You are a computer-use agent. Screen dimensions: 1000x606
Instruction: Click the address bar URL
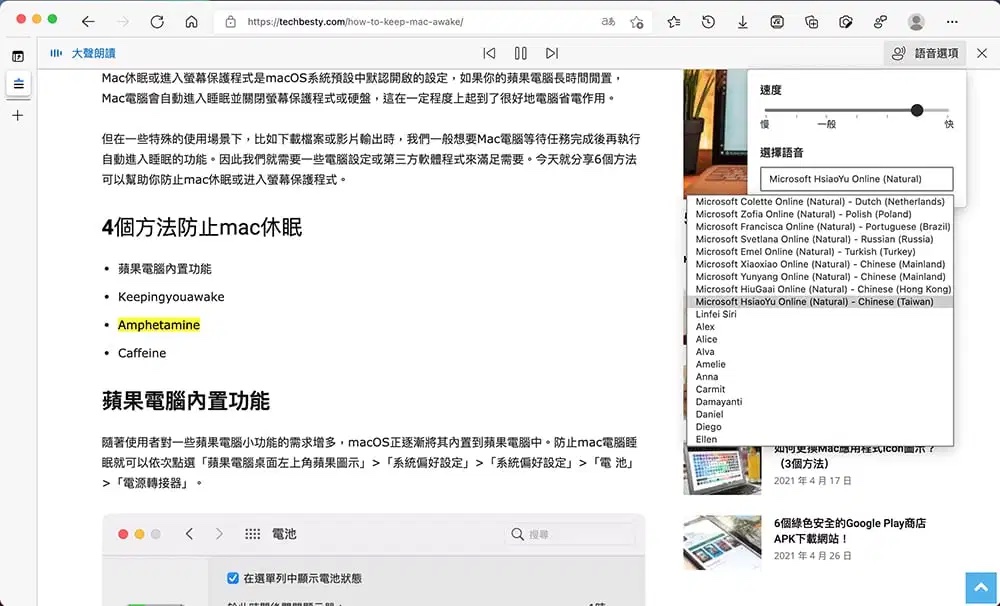pyautogui.click(x=355, y=22)
